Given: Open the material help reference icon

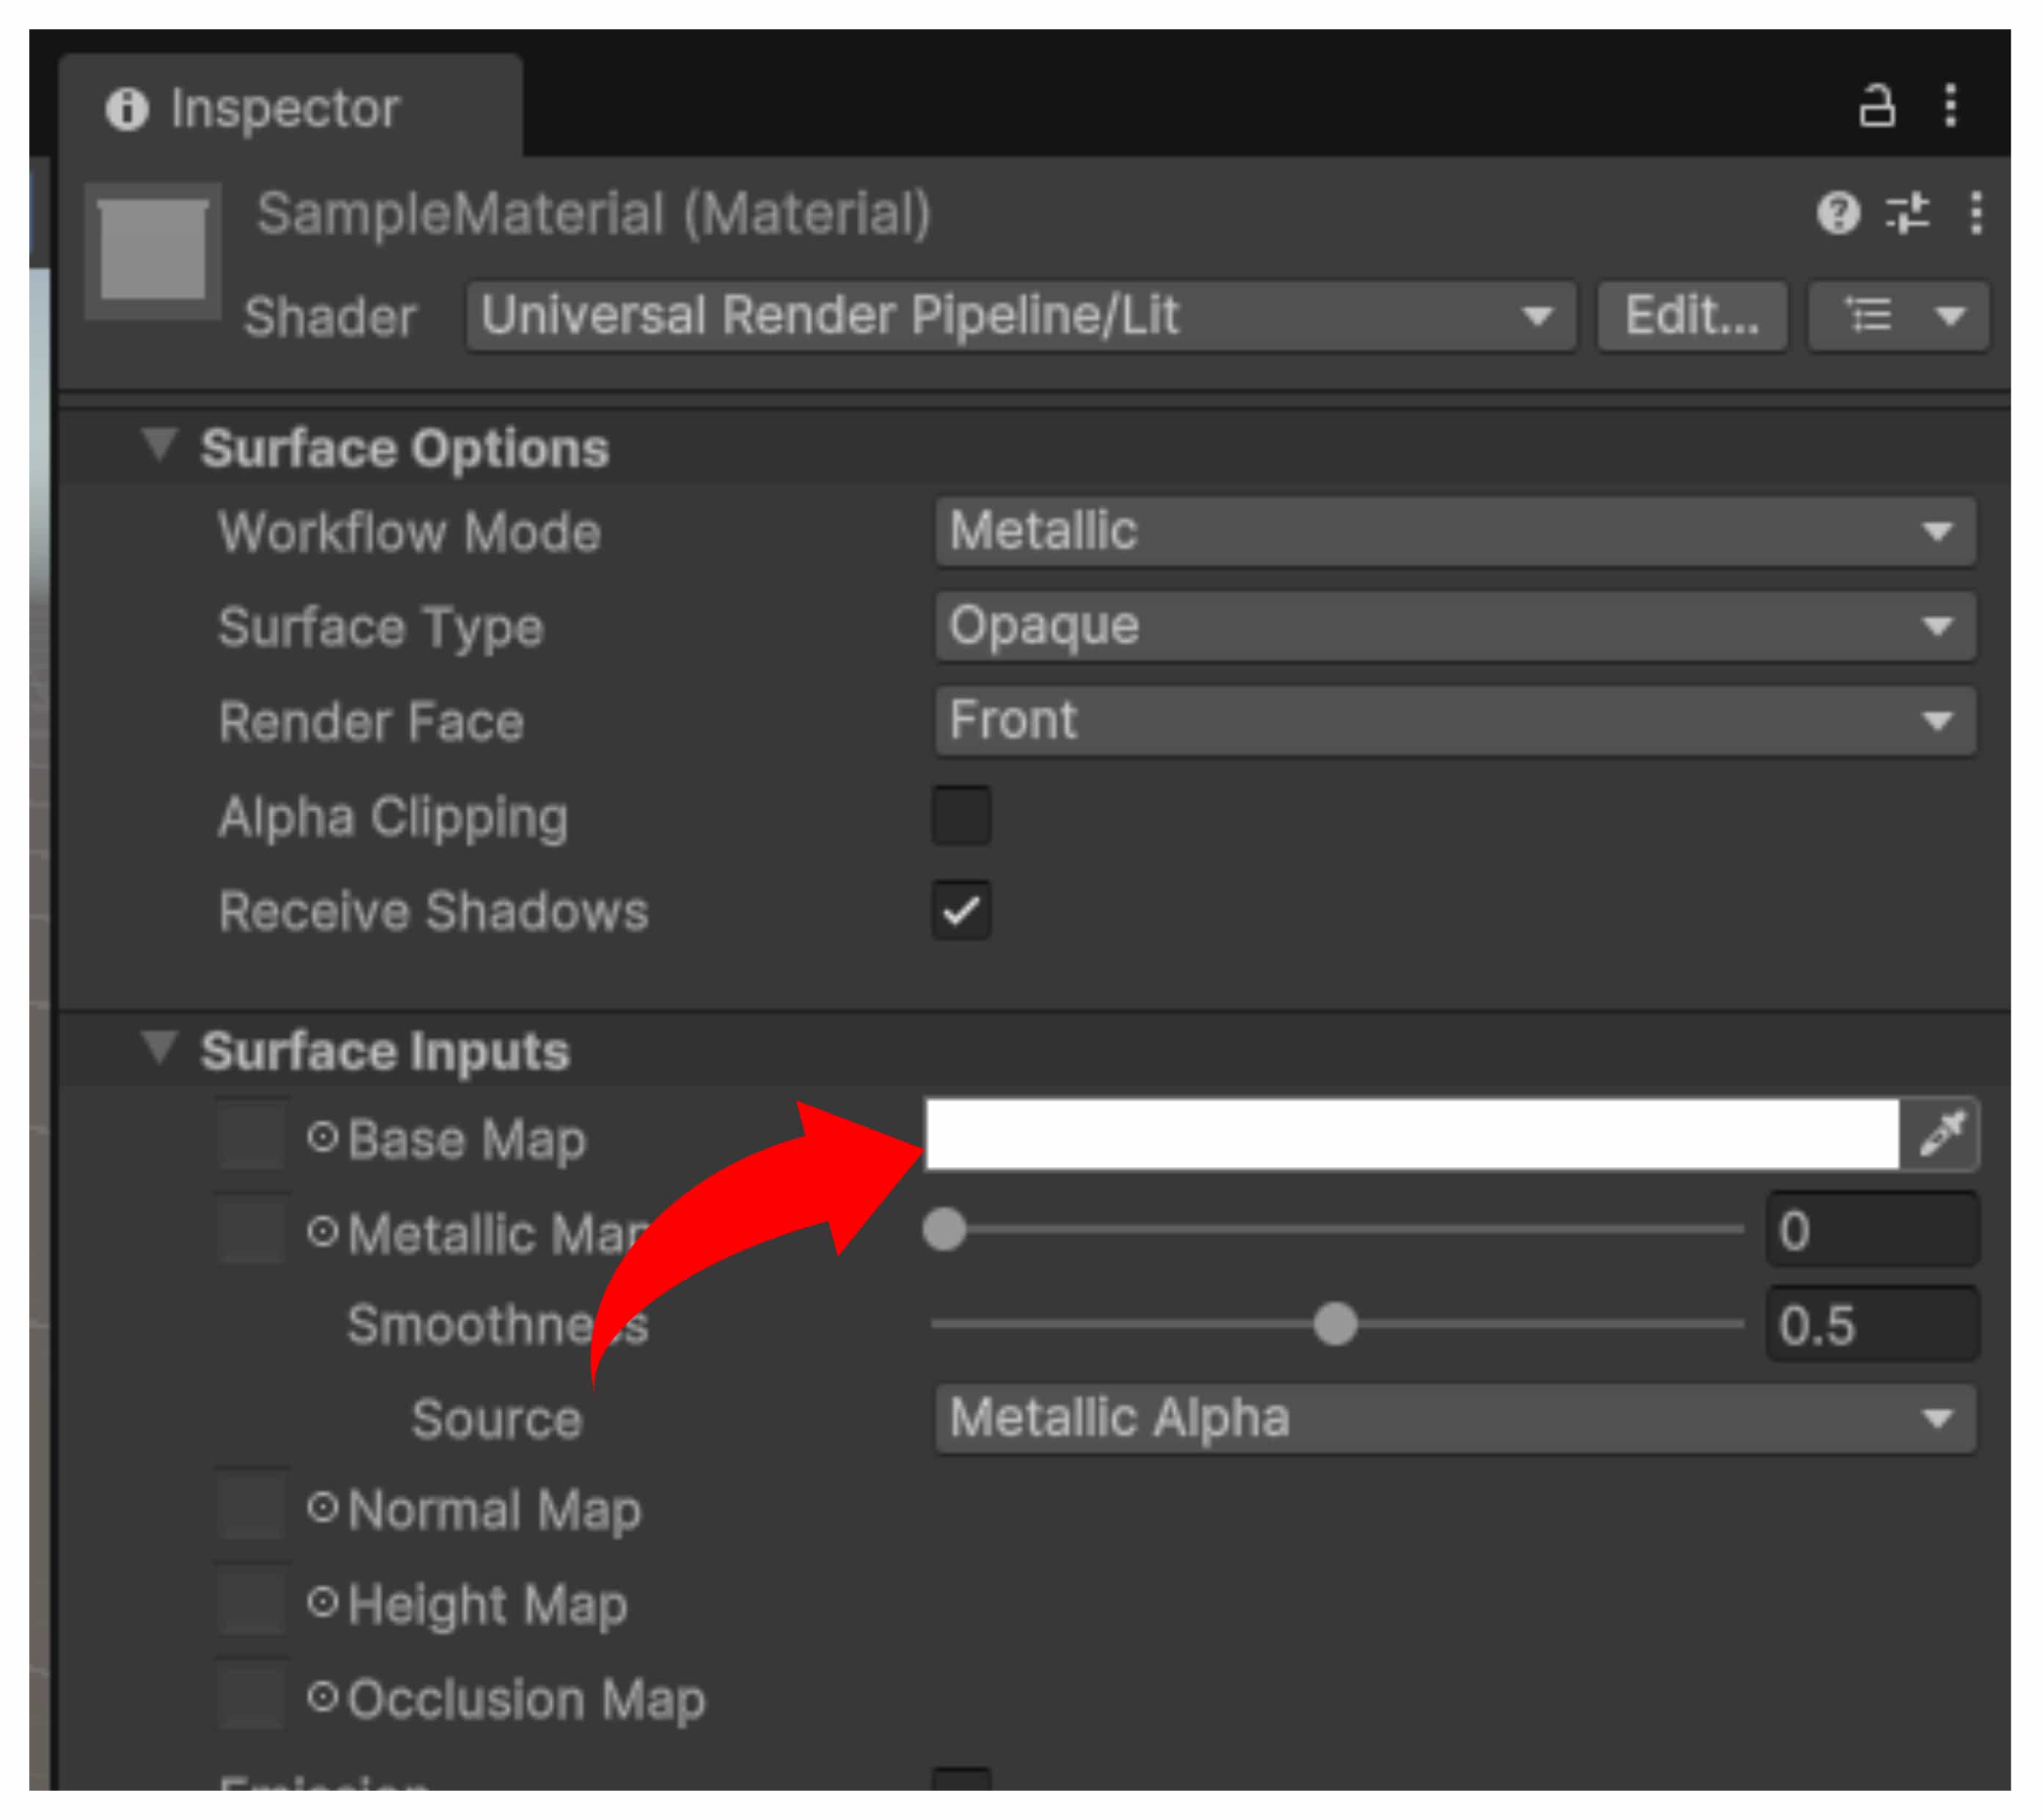Looking at the screenshot, I should point(1838,213).
